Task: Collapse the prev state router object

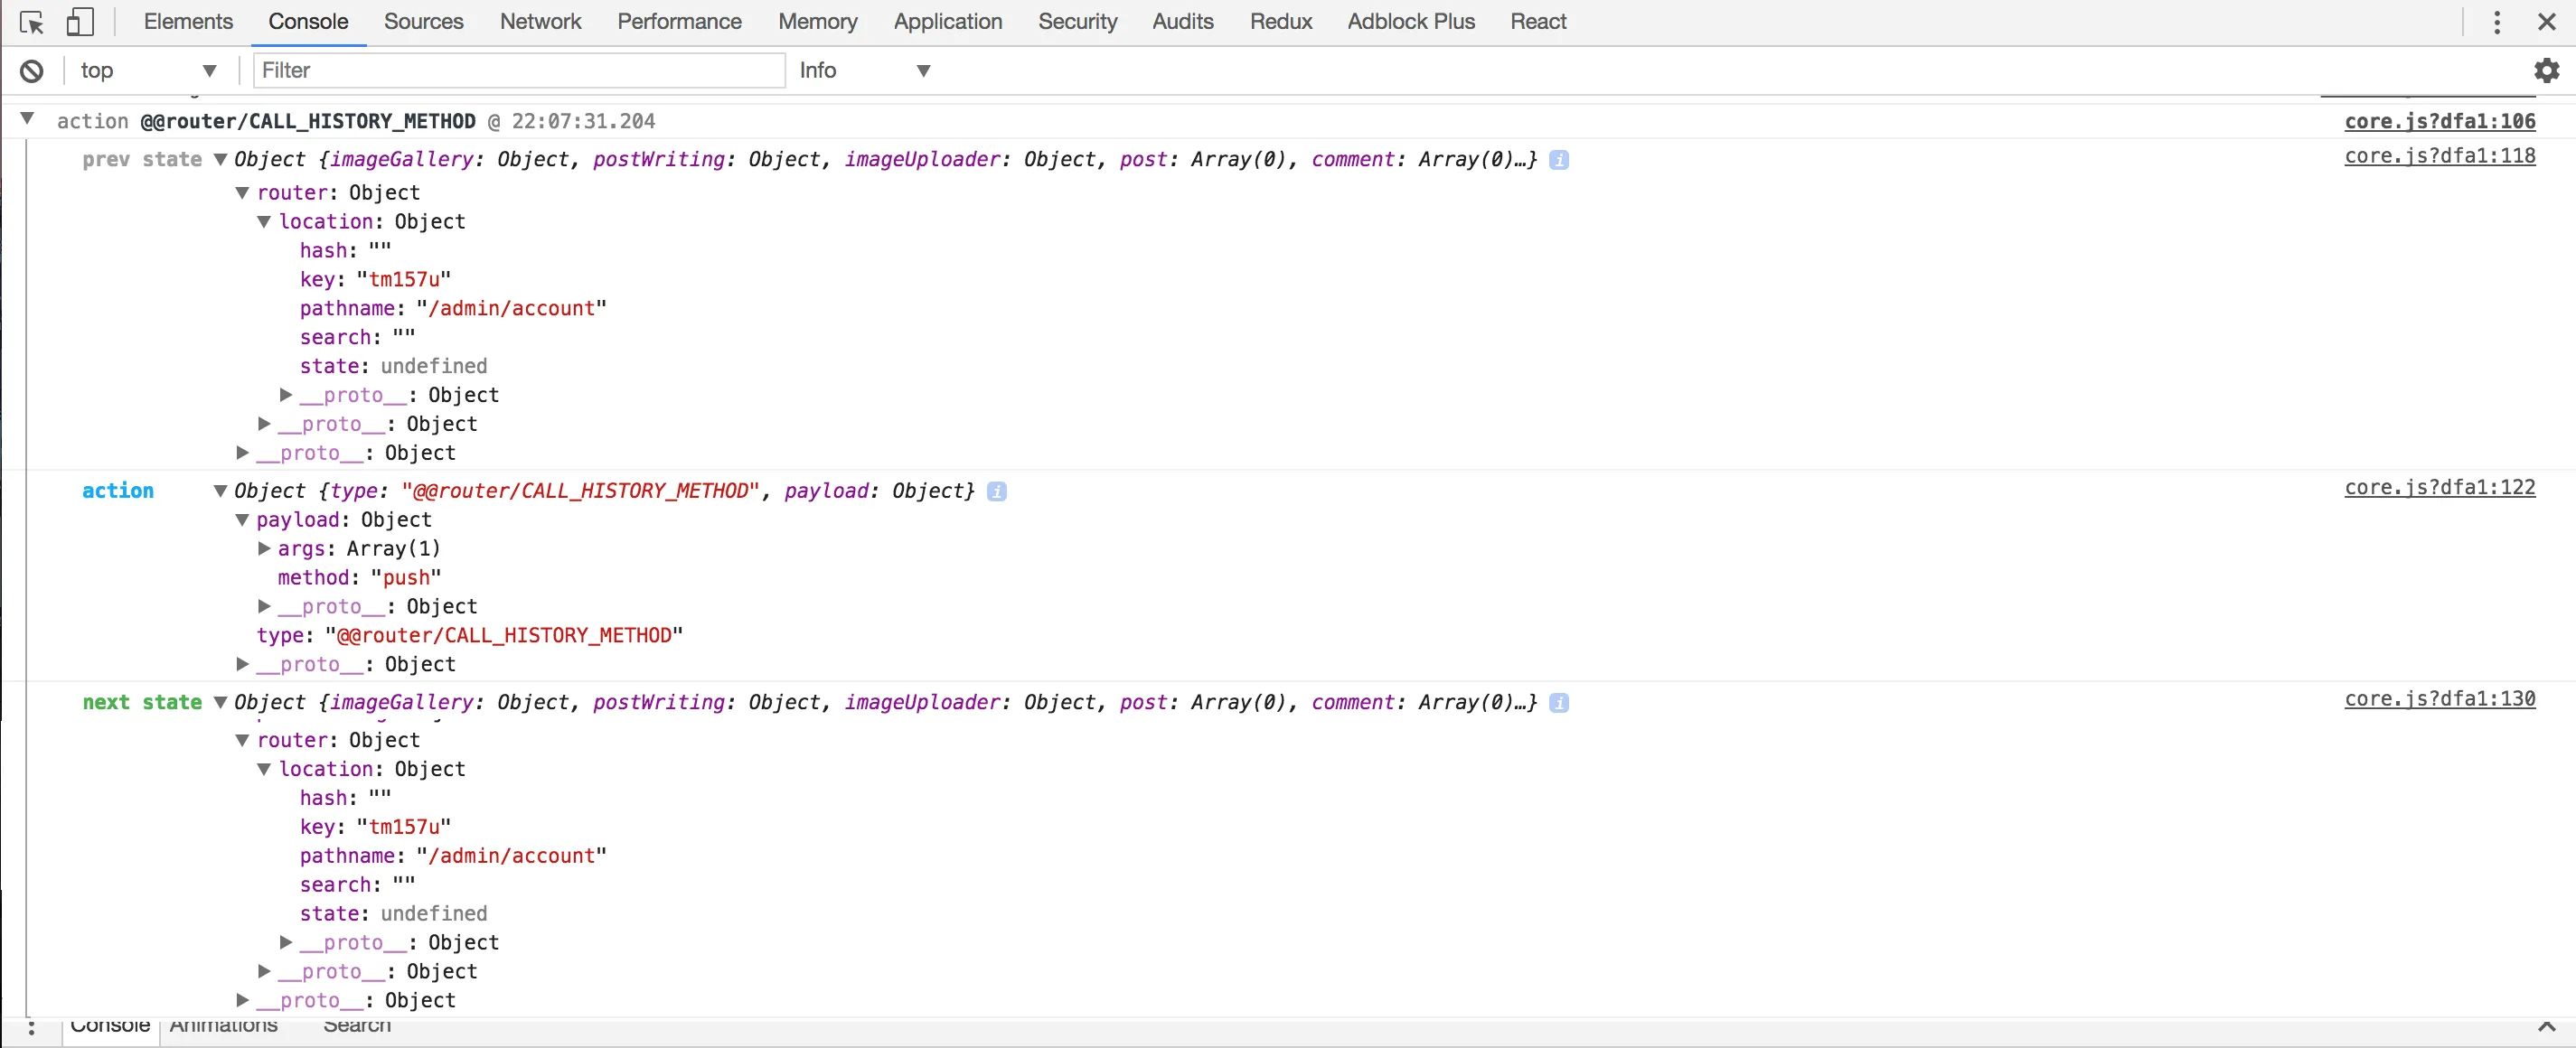Action: pos(242,193)
